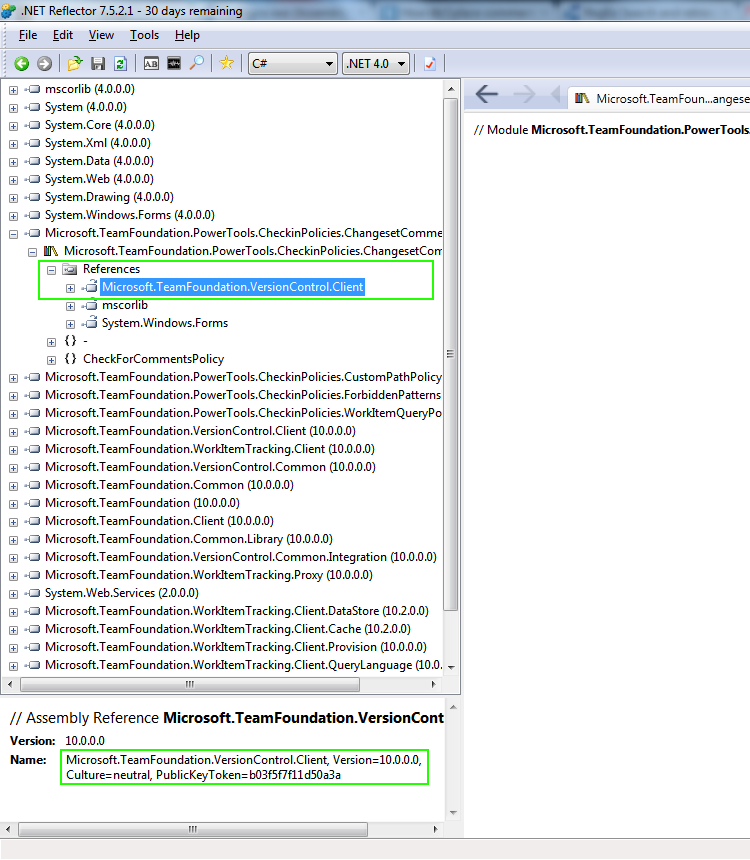Click the tree's vertical scrollbar up arrow
750x860 pixels.
pos(451,89)
